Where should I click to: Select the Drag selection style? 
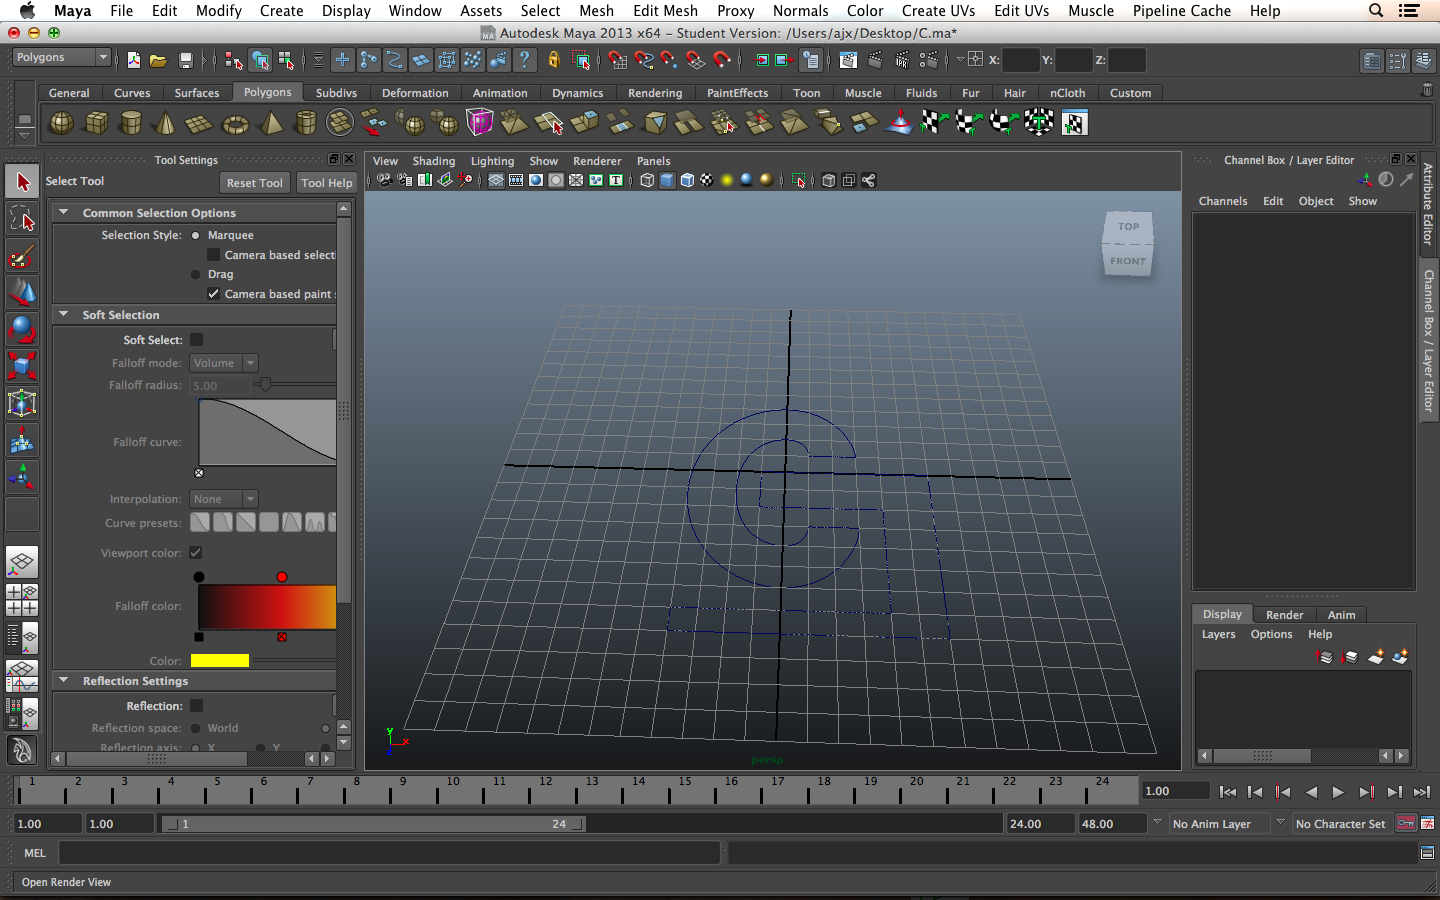(196, 274)
